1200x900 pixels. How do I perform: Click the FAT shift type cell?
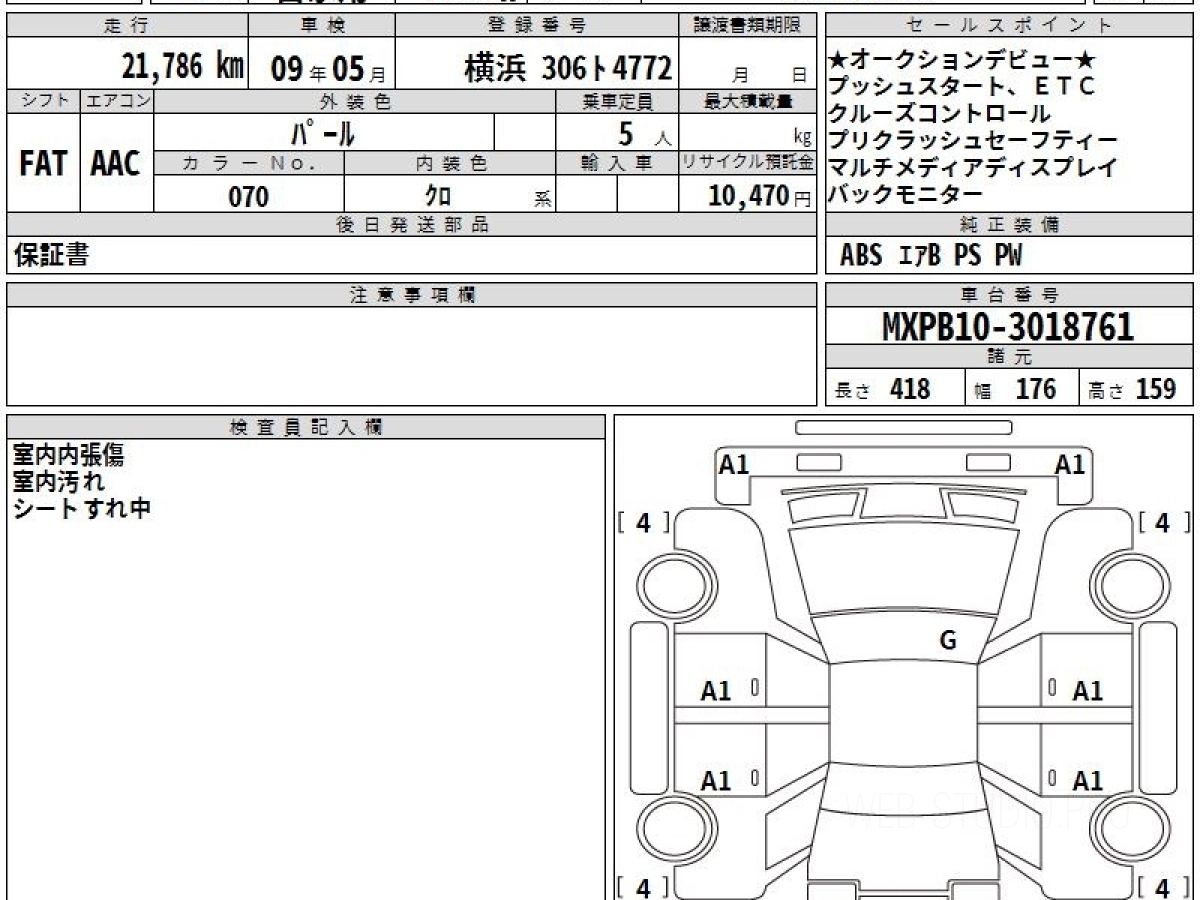43,164
